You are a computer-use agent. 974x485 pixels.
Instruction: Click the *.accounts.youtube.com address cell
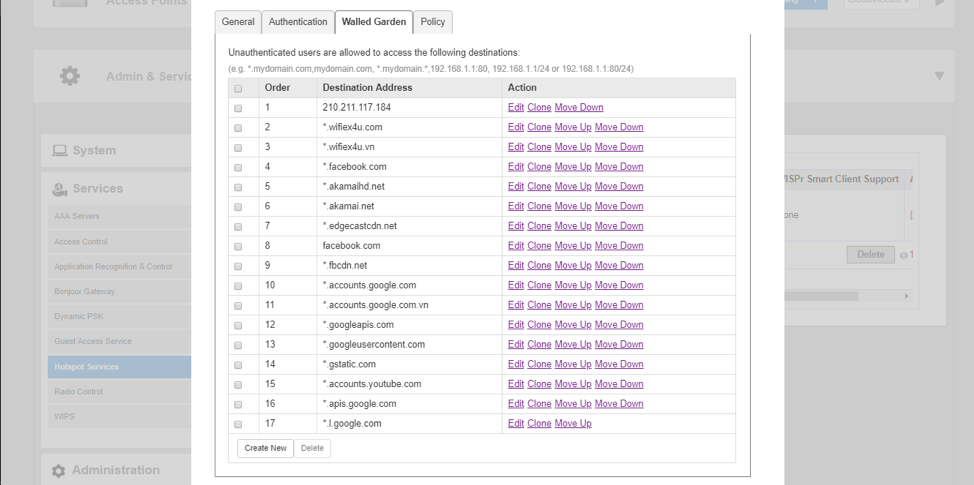coord(409,384)
